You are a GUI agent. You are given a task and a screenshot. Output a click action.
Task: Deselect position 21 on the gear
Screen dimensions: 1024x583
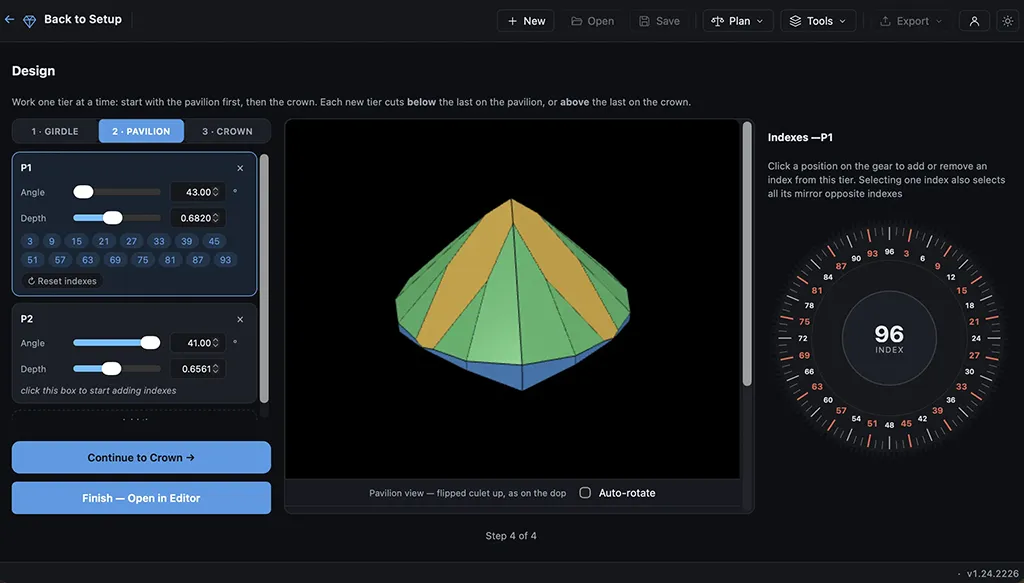coord(974,321)
